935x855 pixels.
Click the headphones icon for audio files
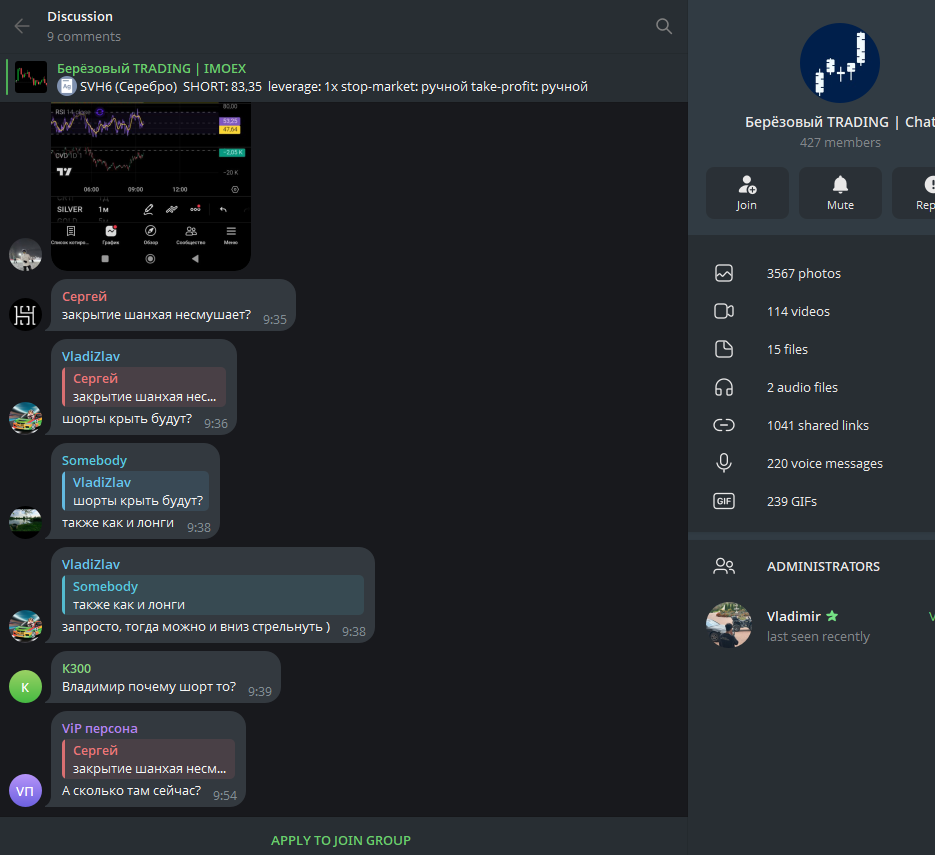(x=724, y=388)
